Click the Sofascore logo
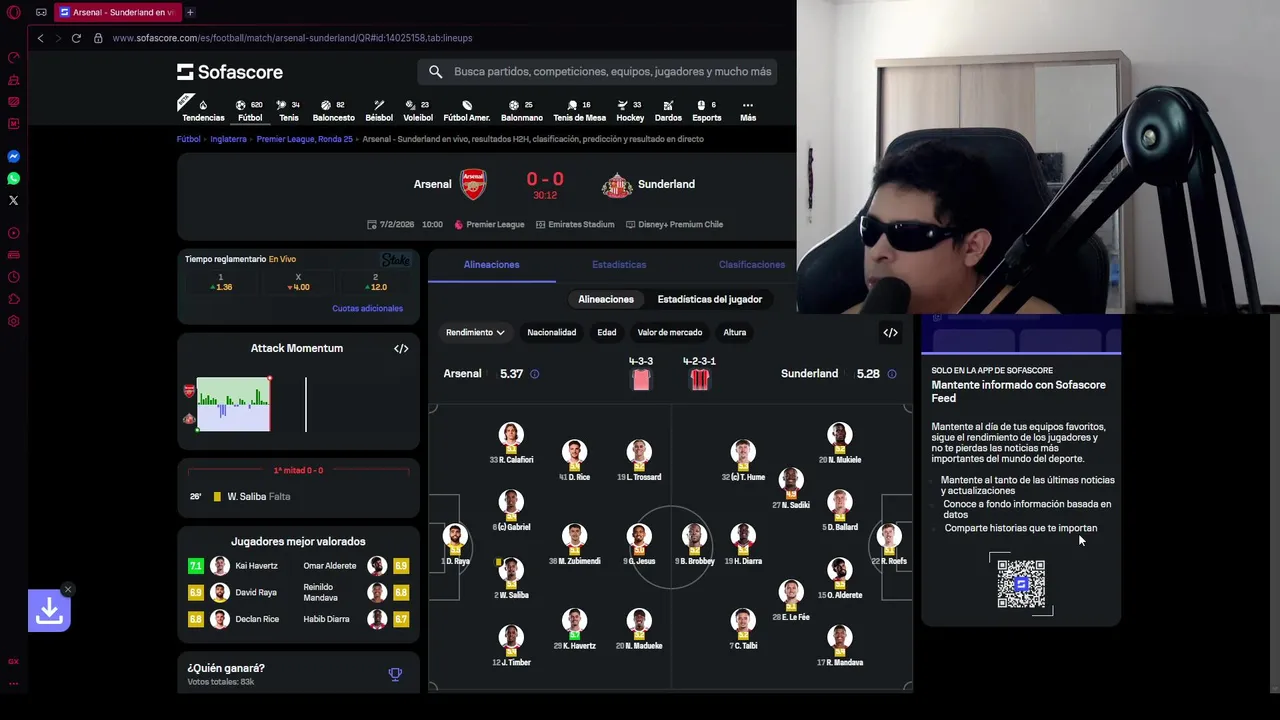 [x=230, y=72]
